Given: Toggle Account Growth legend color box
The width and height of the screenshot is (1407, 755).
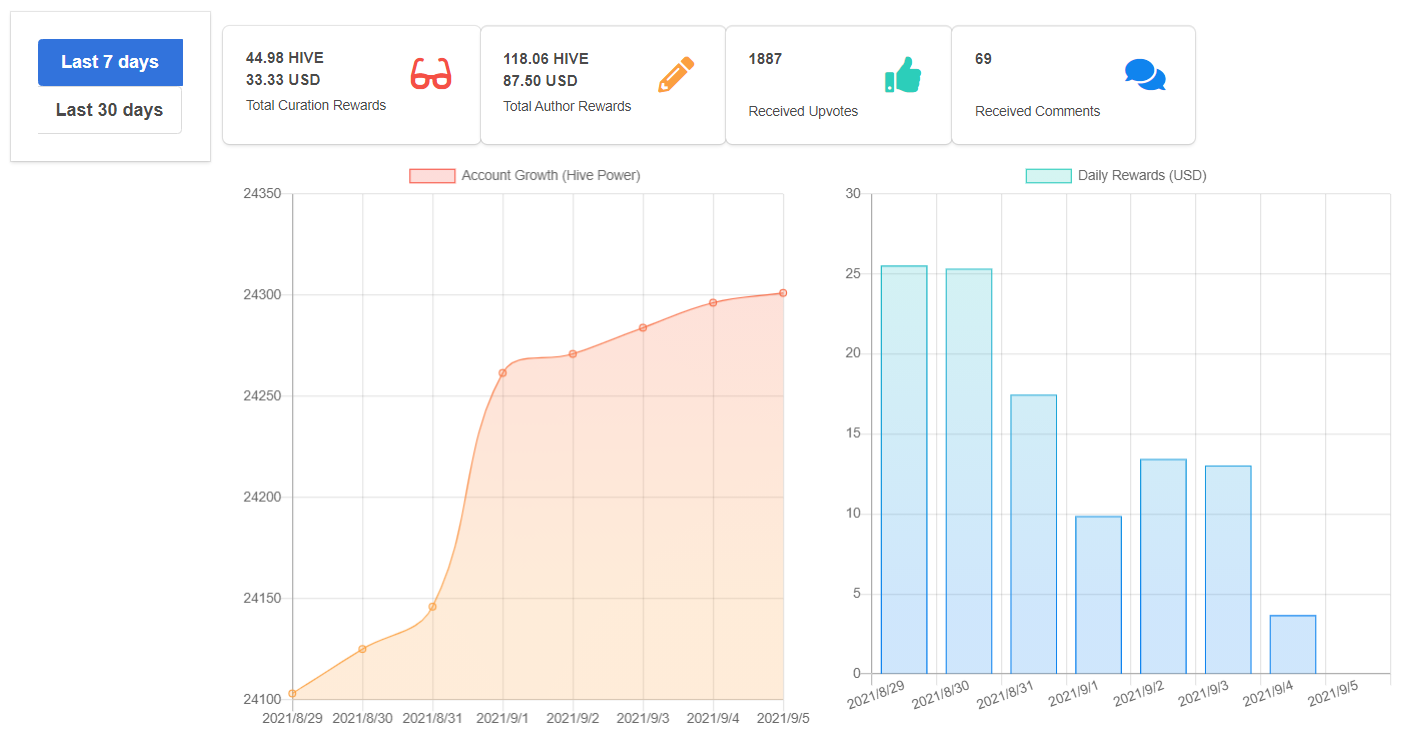Looking at the screenshot, I should [x=432, y=176].
